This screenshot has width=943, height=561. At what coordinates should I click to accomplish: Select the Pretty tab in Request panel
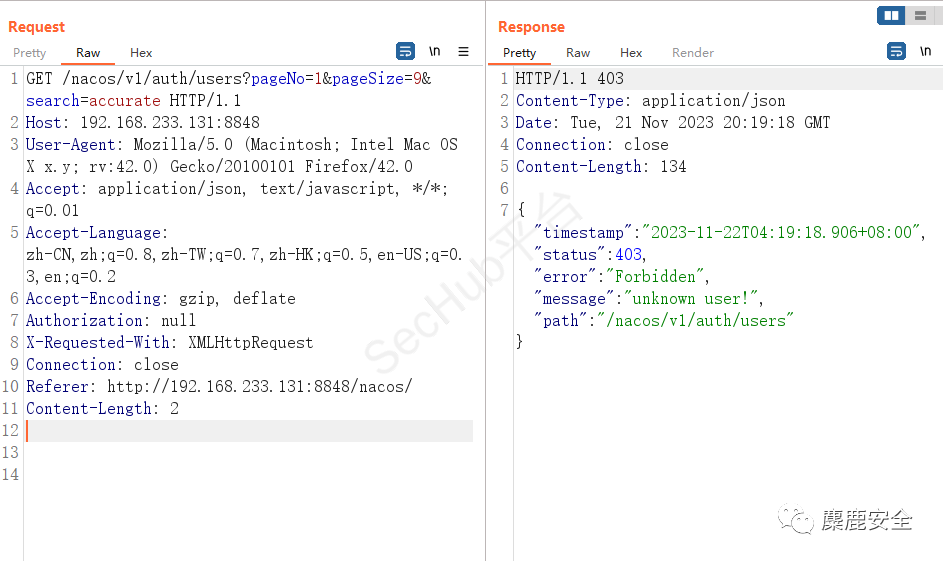[x=30, y=53]
